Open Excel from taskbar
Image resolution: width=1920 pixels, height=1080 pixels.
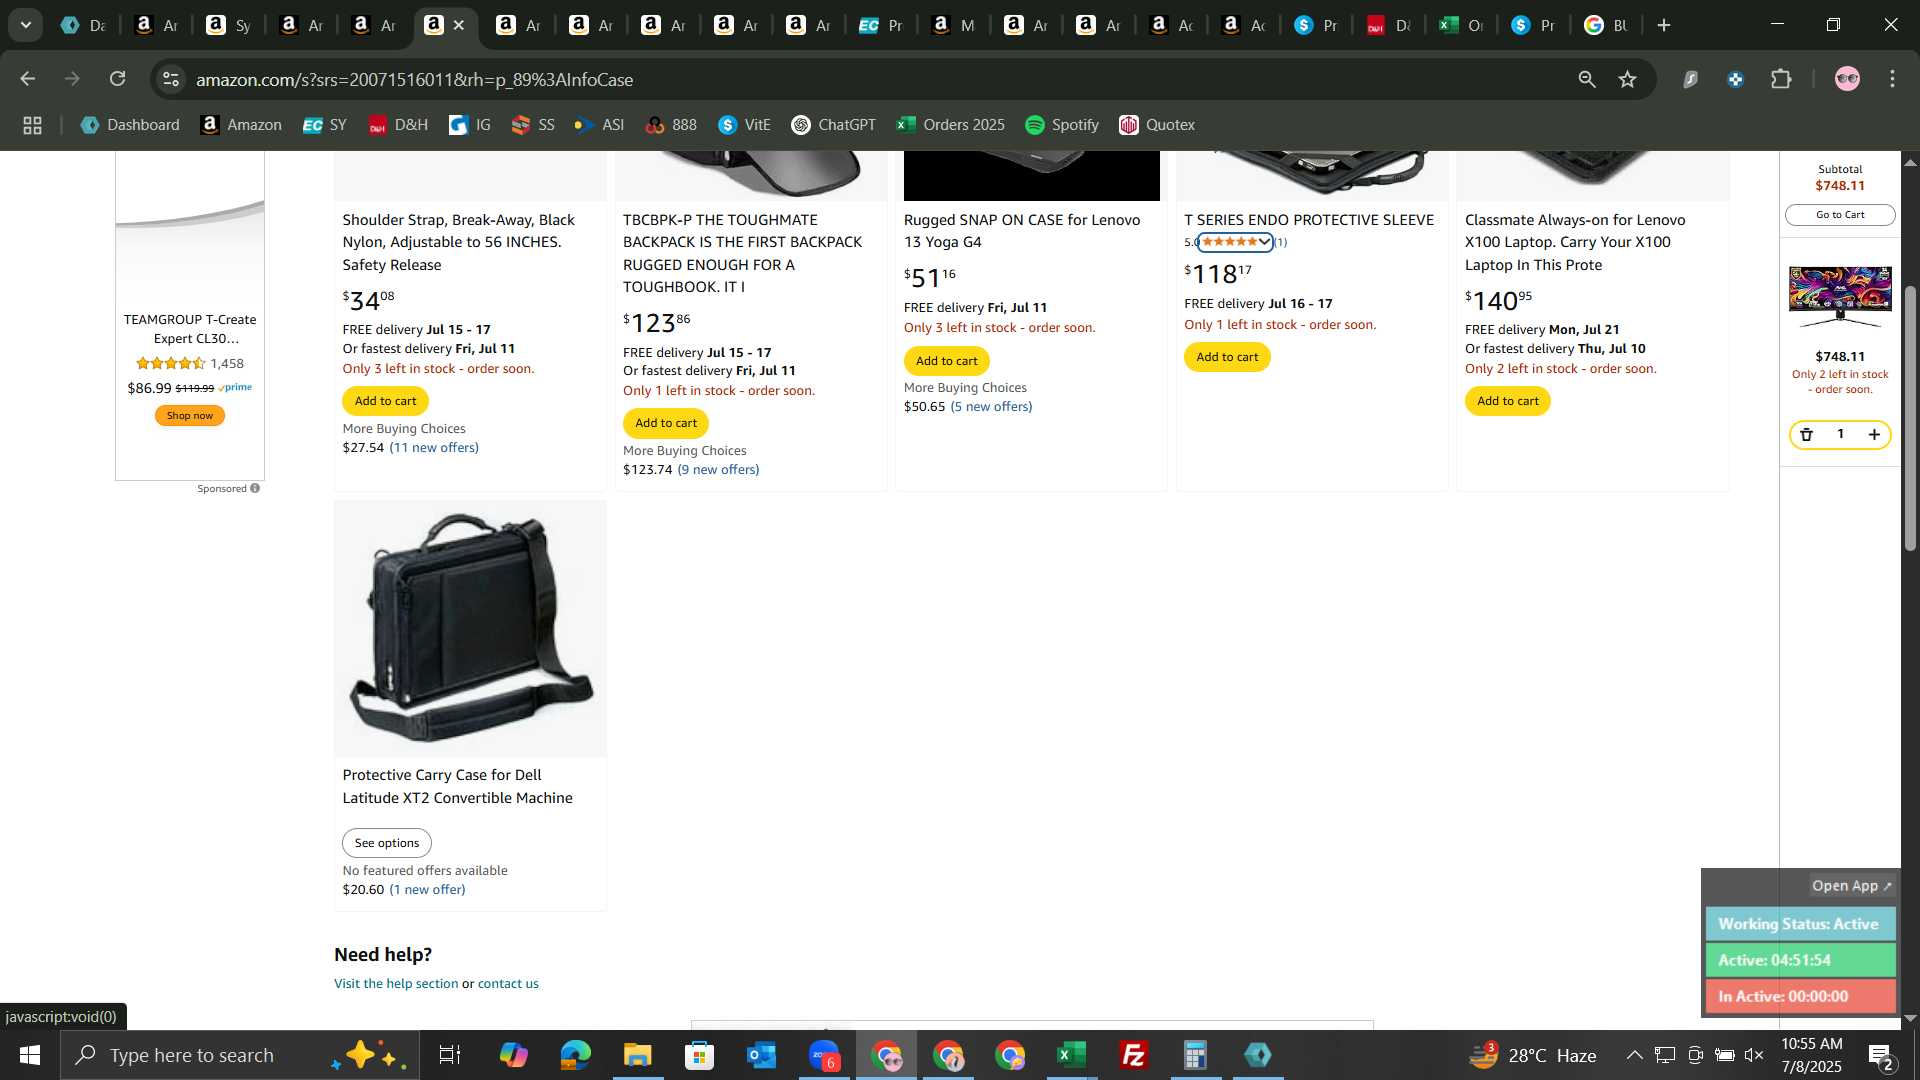(x=1072, y=1055)
